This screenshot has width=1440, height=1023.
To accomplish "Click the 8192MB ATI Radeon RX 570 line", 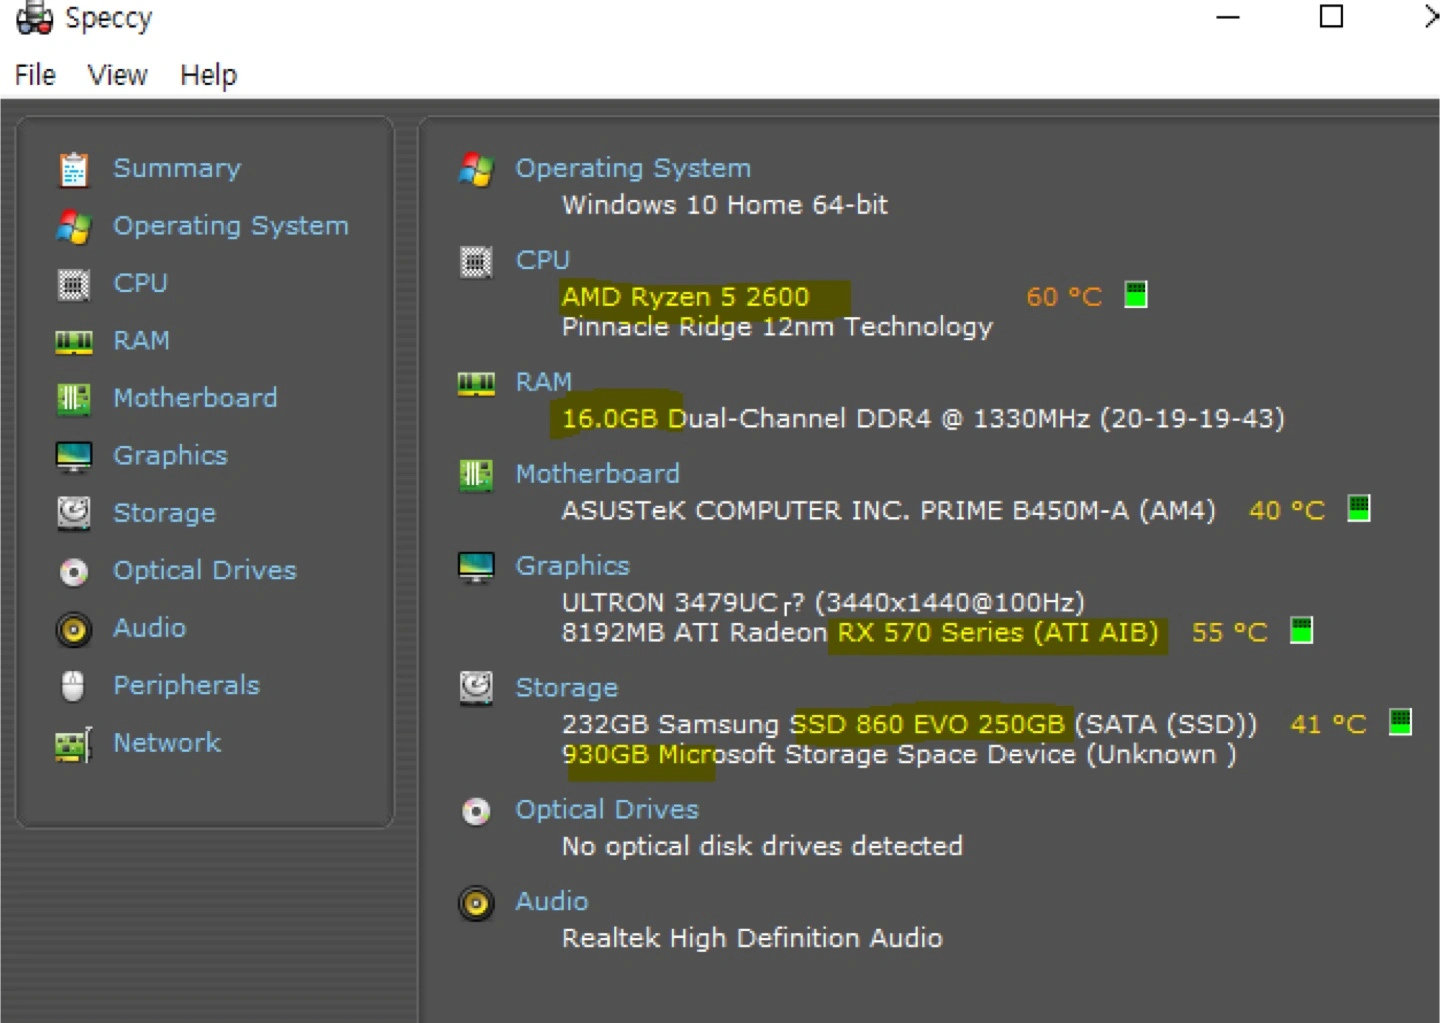I will click(x=860, y=633).
